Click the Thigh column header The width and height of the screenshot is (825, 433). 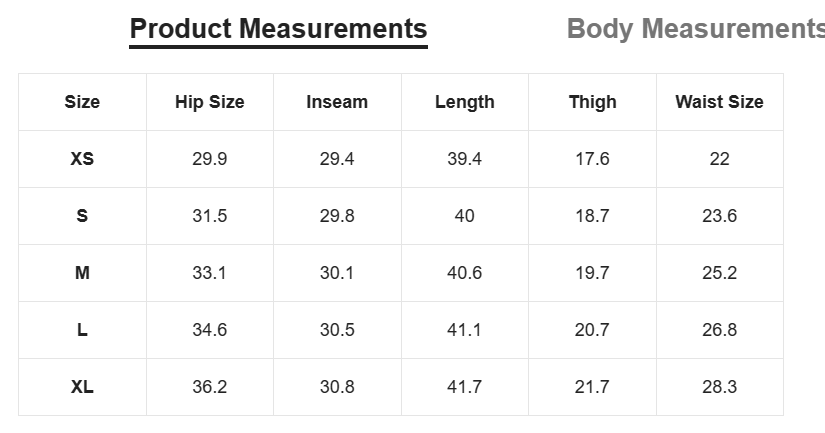[x=592, y=102]
